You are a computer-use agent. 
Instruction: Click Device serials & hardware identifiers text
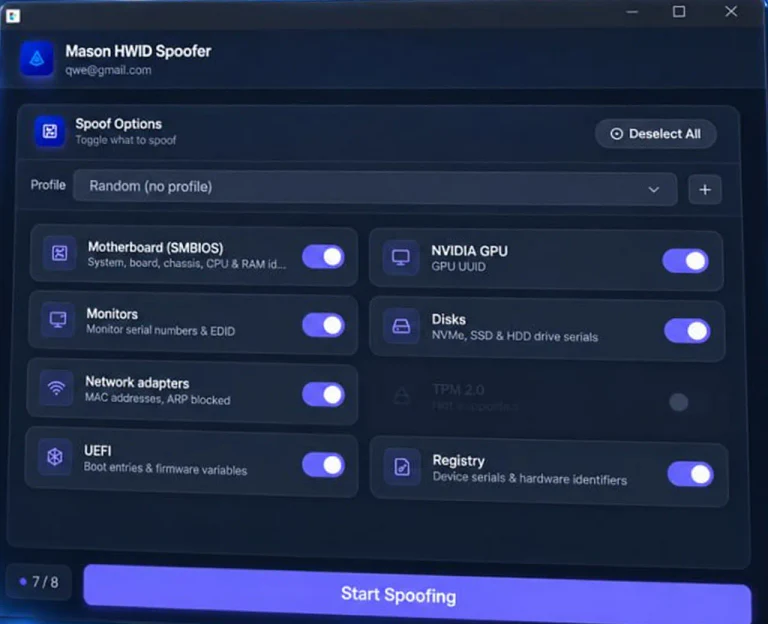530,479
